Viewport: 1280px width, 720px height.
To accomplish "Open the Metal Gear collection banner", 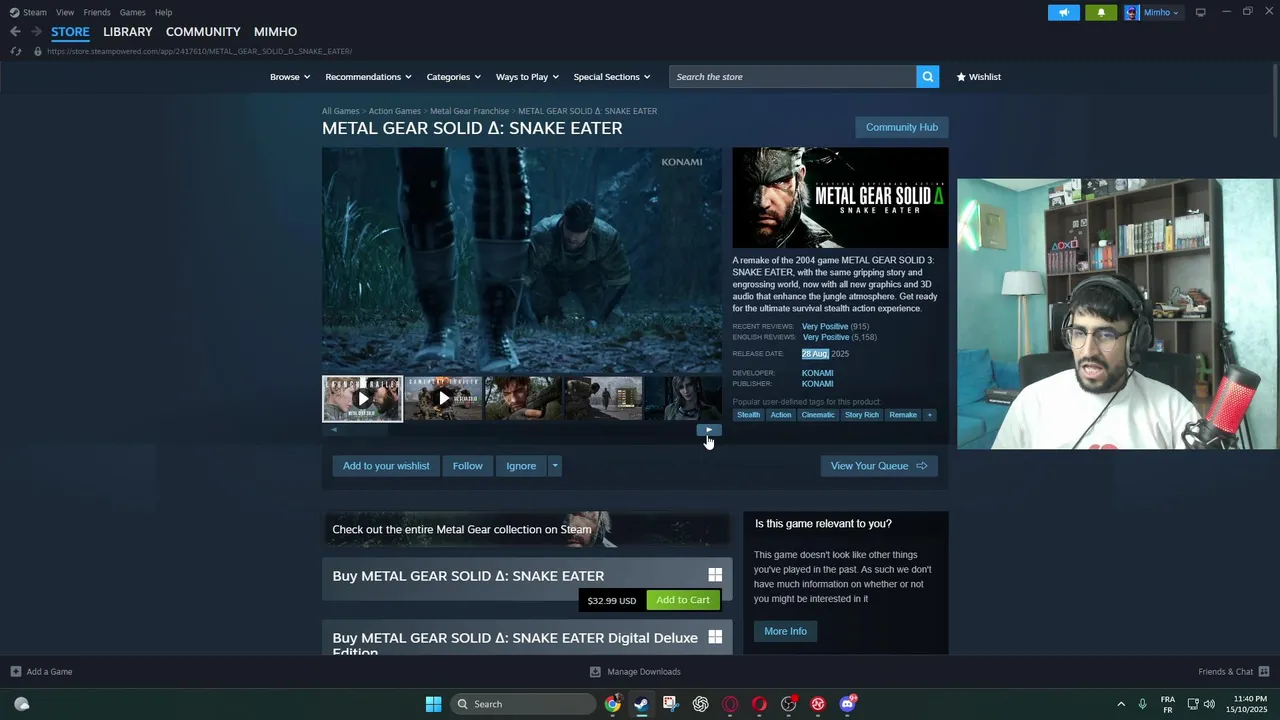I will point(527,529).
